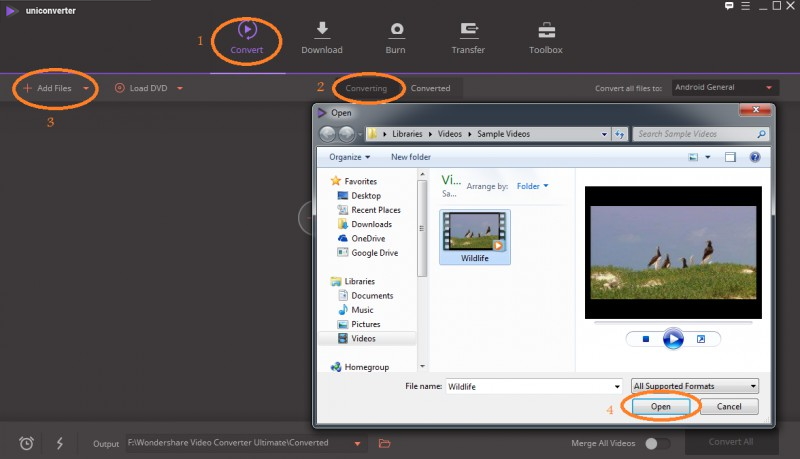Select Music in the navigation pane
This screenshot has width=800, height=459.
(356, 310)
